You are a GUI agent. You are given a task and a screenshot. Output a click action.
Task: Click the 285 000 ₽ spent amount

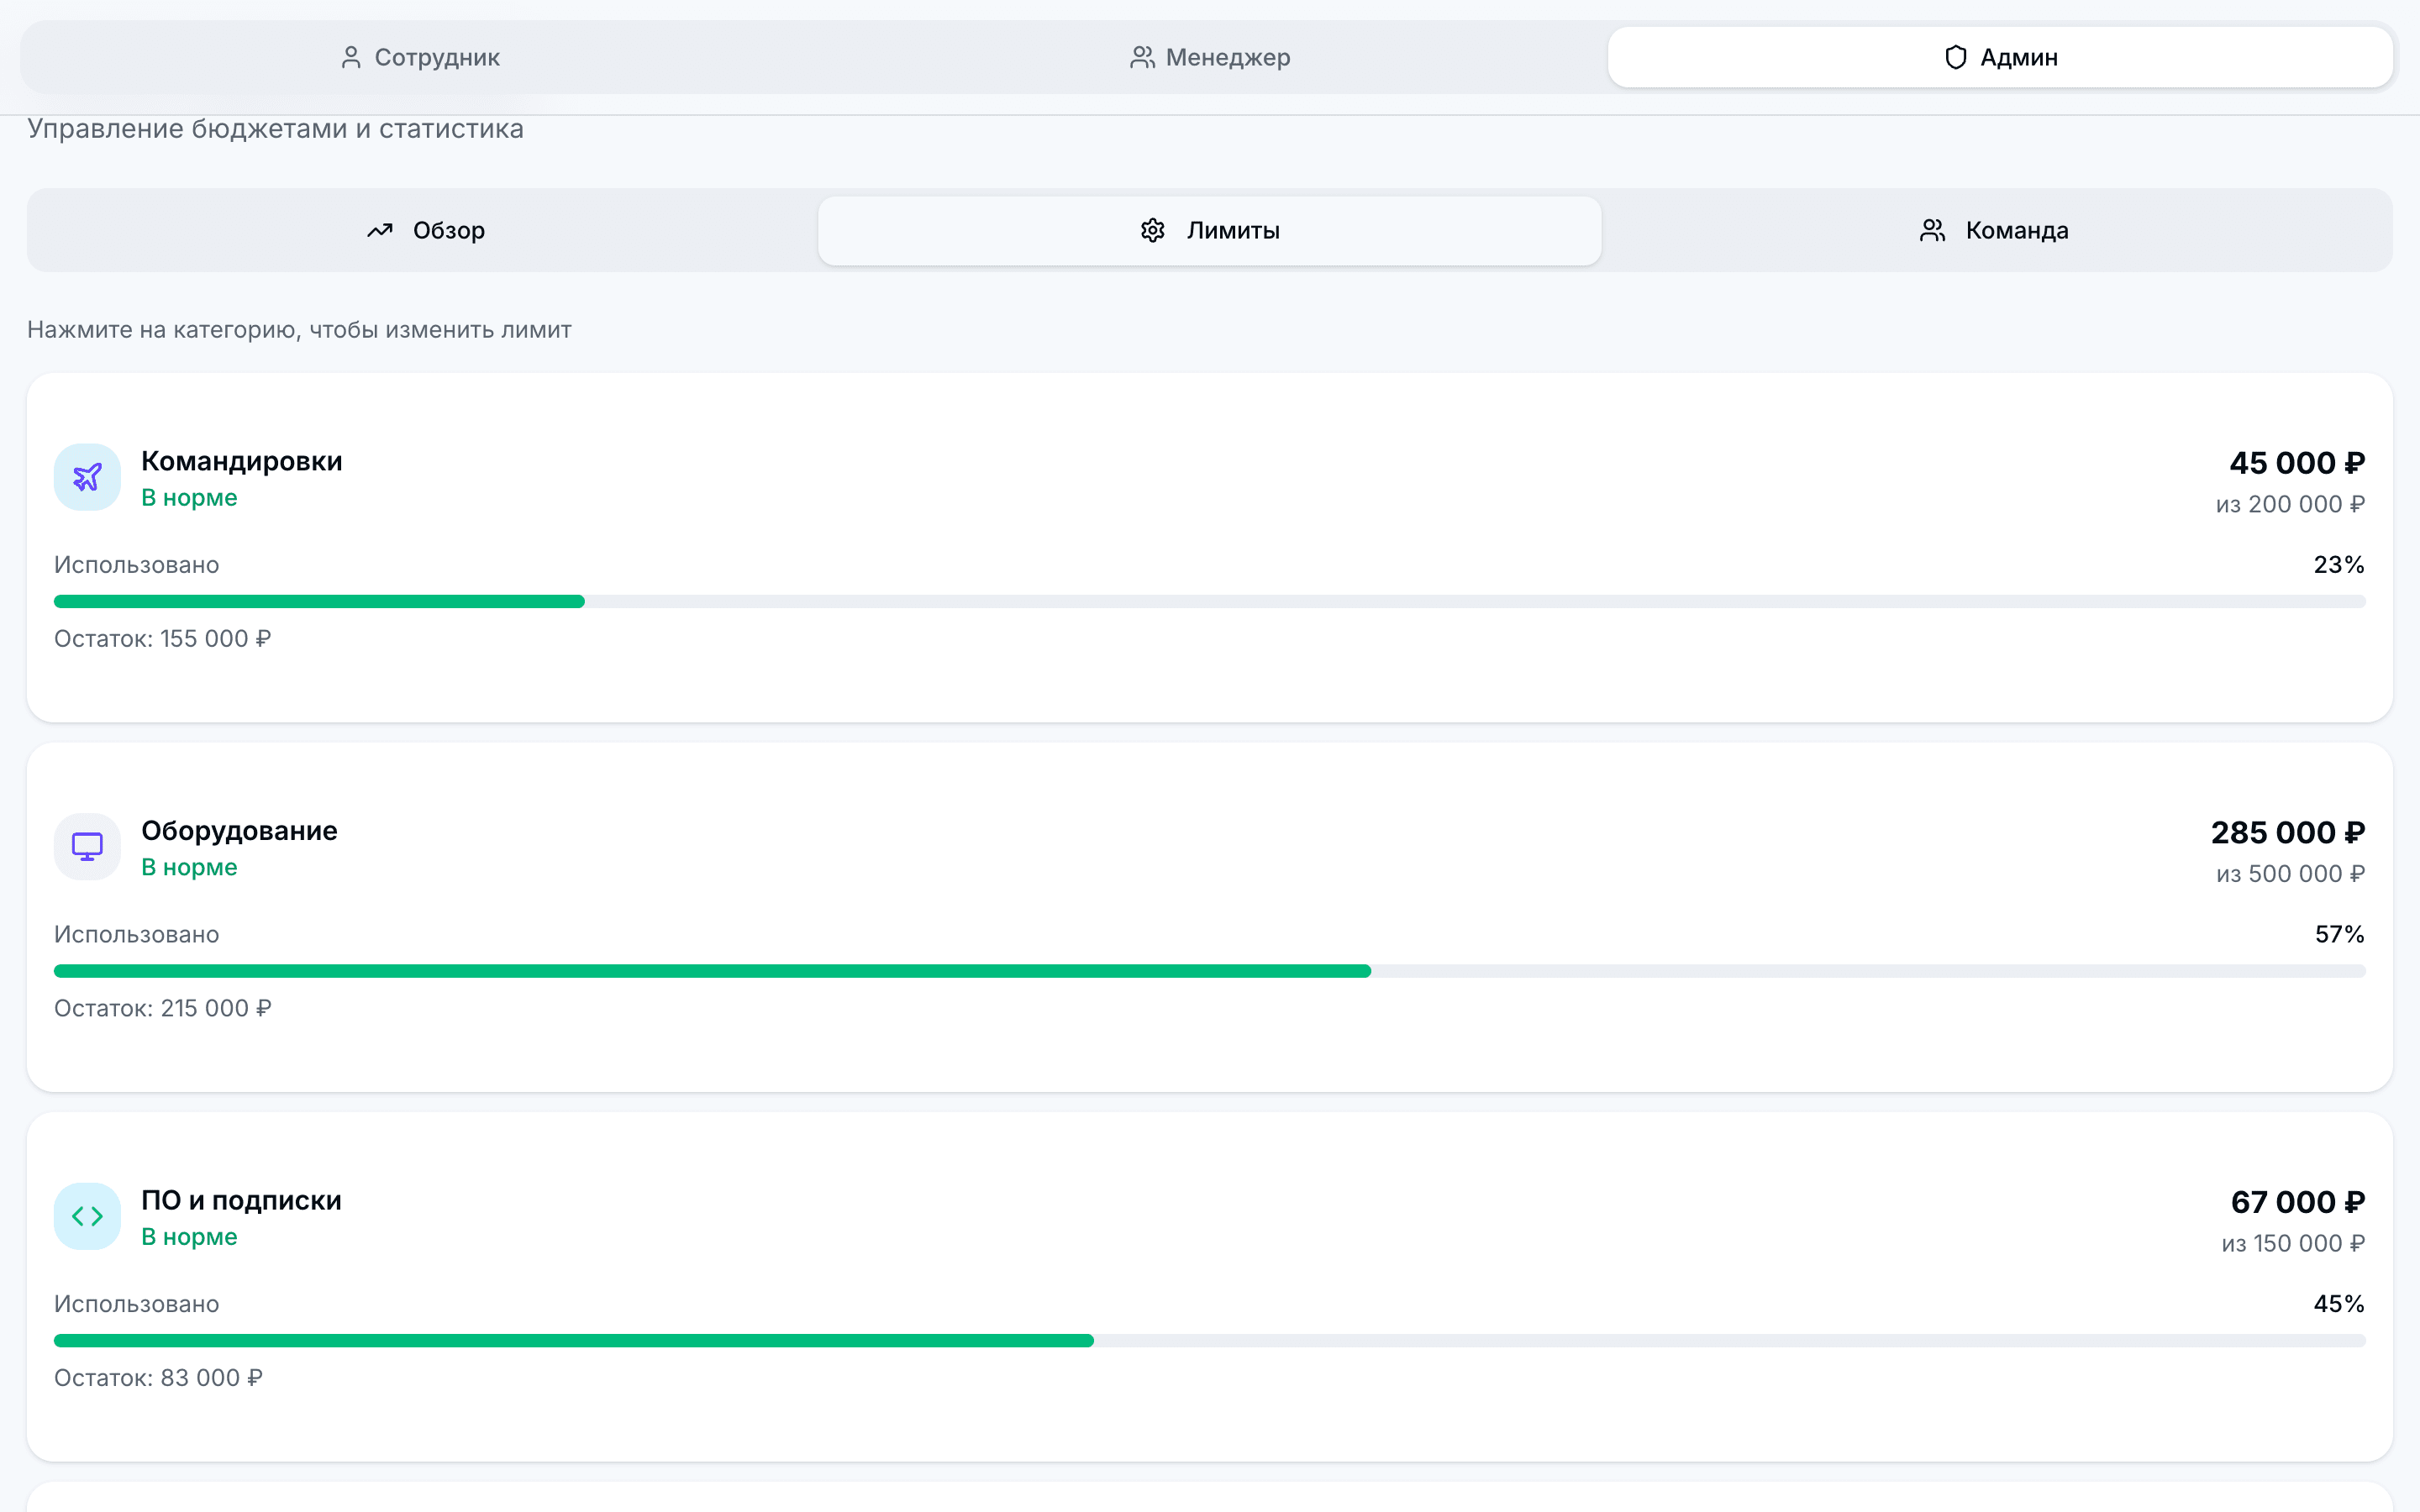(2288, 832)
